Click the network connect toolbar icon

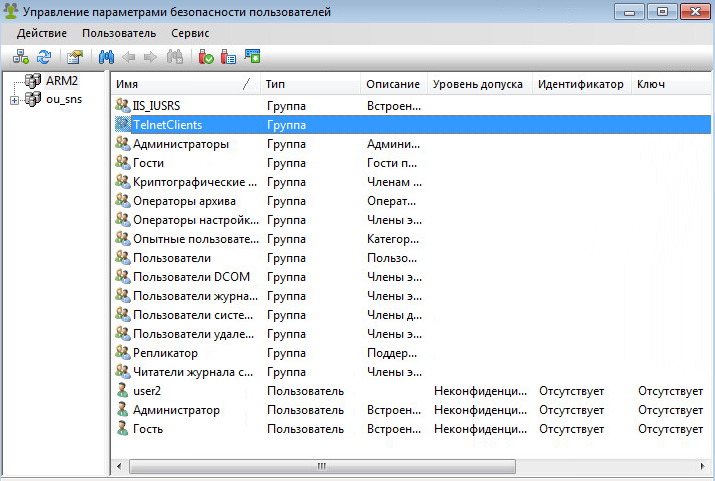(x=21, y=57)
